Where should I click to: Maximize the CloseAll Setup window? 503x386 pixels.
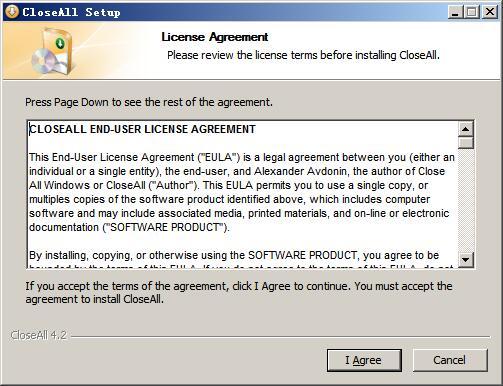pos(472,12)
